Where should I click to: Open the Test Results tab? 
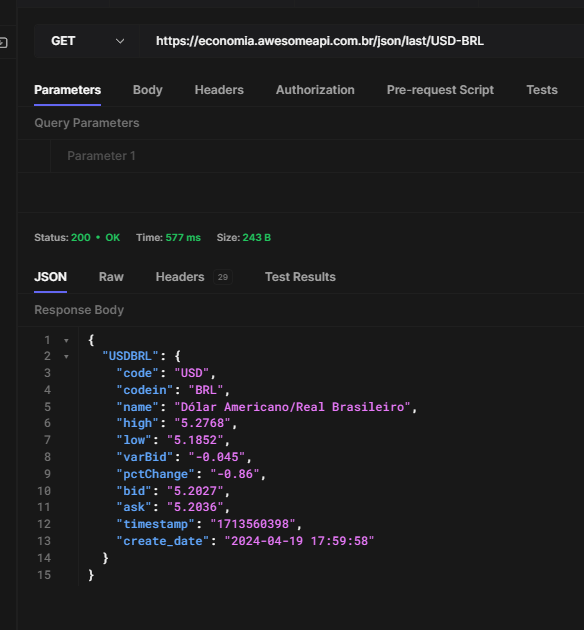coord(300,277)
